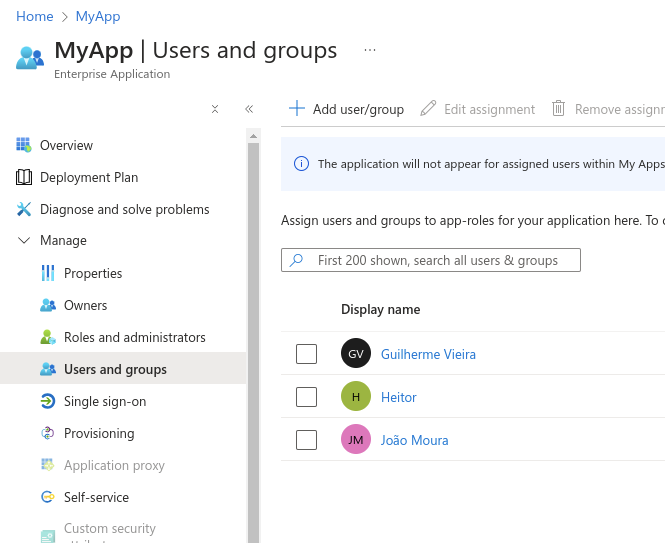Click the Add user/group button
Viewport: 665px width, 543px height.
point(346,109)
